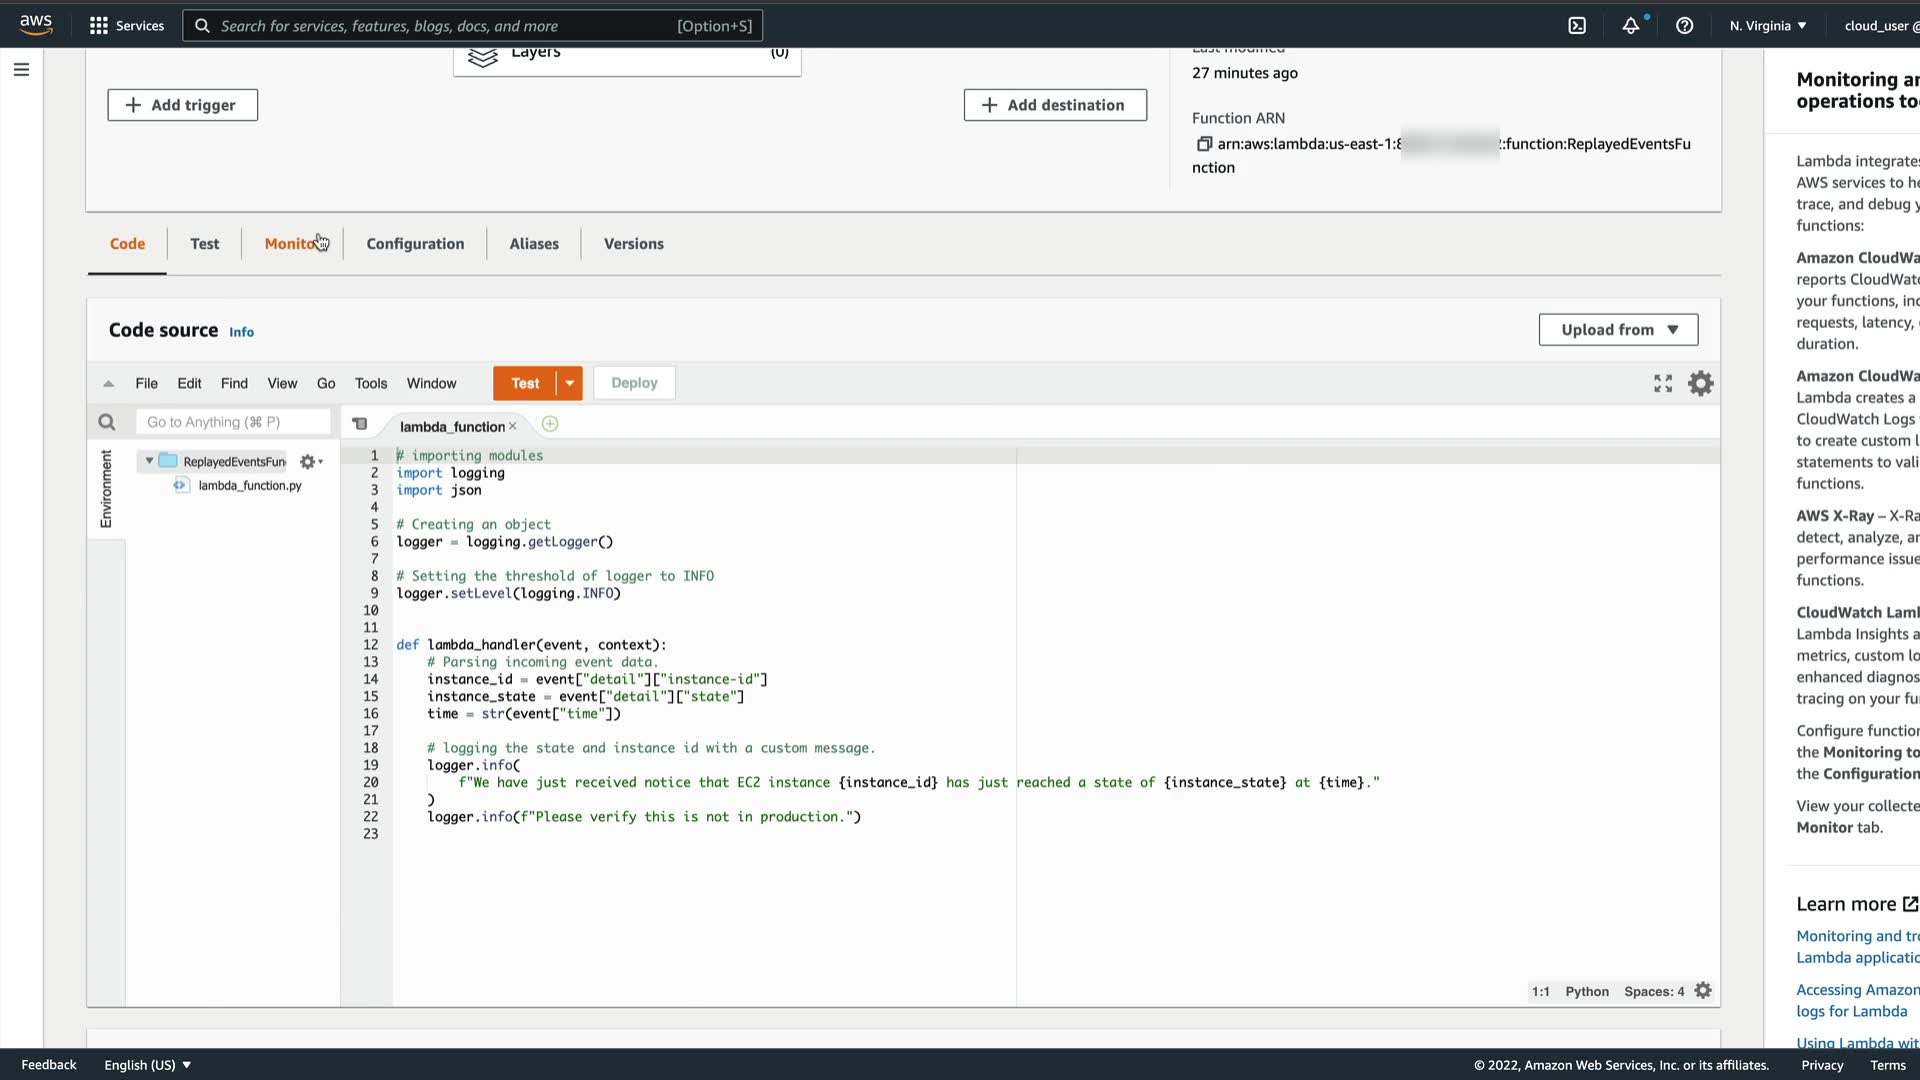Click the Add destination button
1920x1080 pixels.
1055,105
